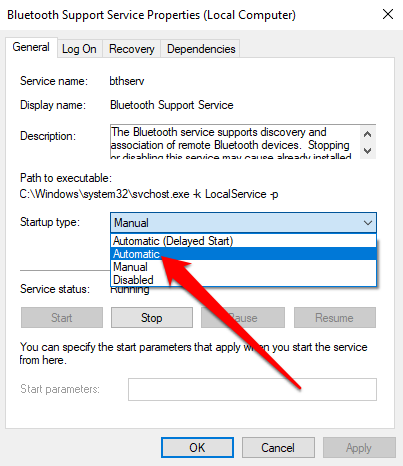Stop the Bluetooth service
The image size is (403, 466).
tap(152, 318)
